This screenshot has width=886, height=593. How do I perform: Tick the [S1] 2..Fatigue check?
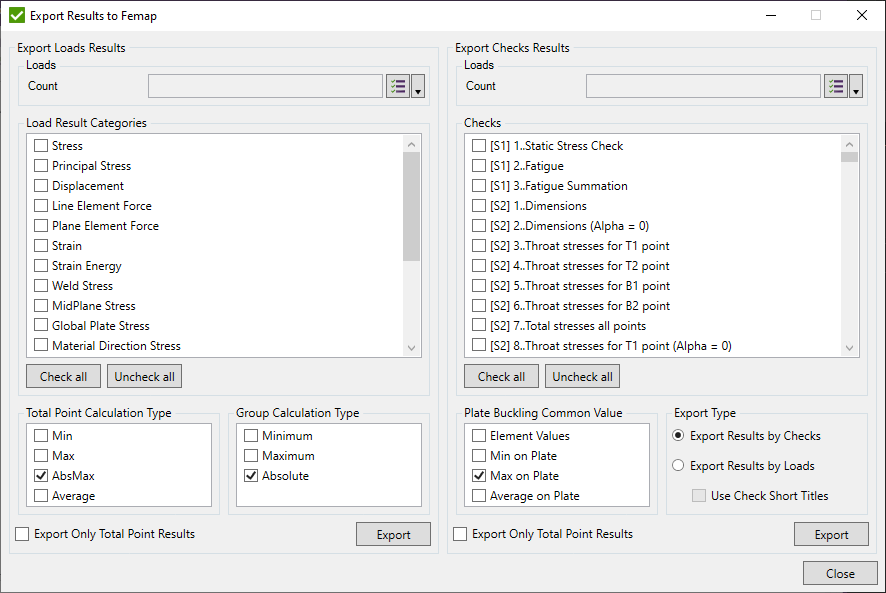(479, 166)
